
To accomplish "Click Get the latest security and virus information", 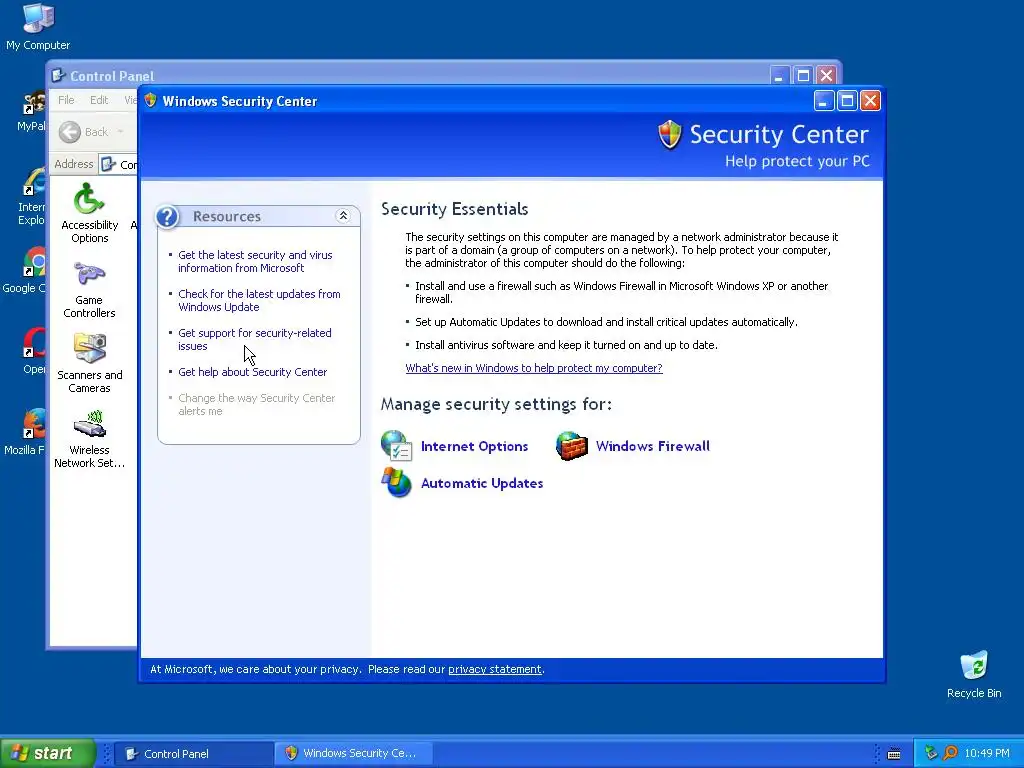I will pyautogui.click(x=255, y=261).
